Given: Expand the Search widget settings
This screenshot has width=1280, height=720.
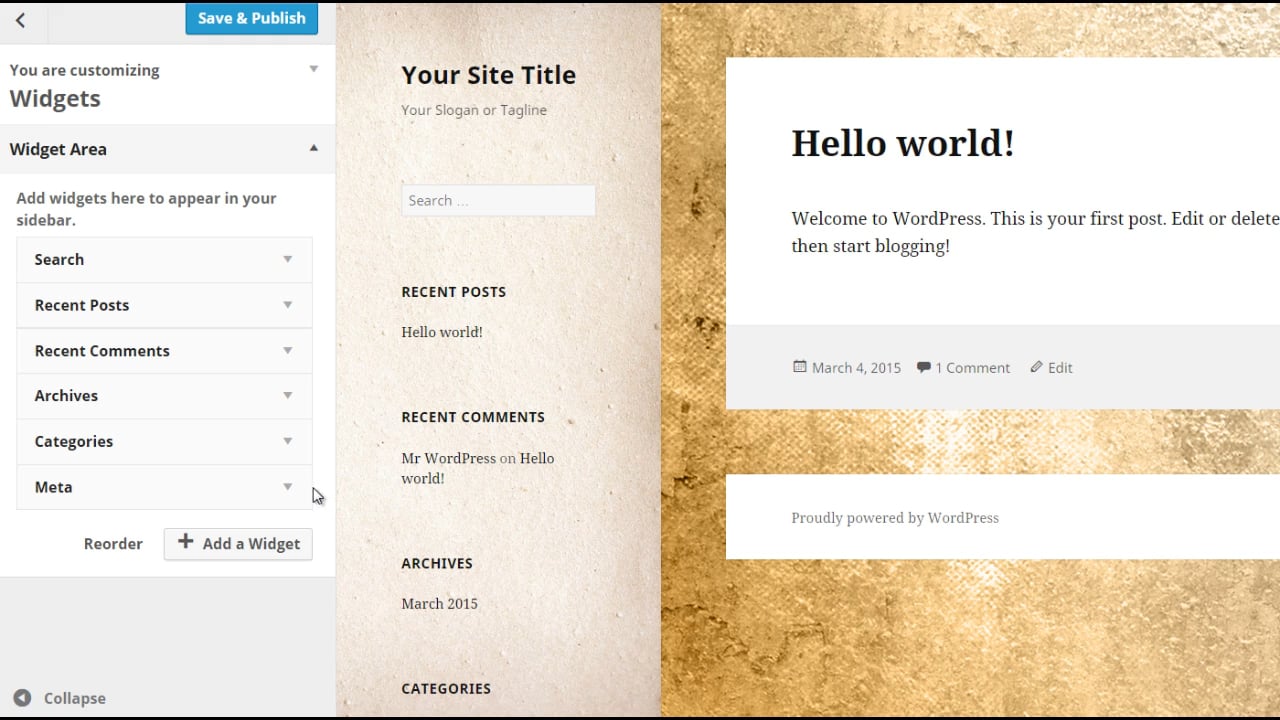Looking at the screenshot, I should (288, 259).
